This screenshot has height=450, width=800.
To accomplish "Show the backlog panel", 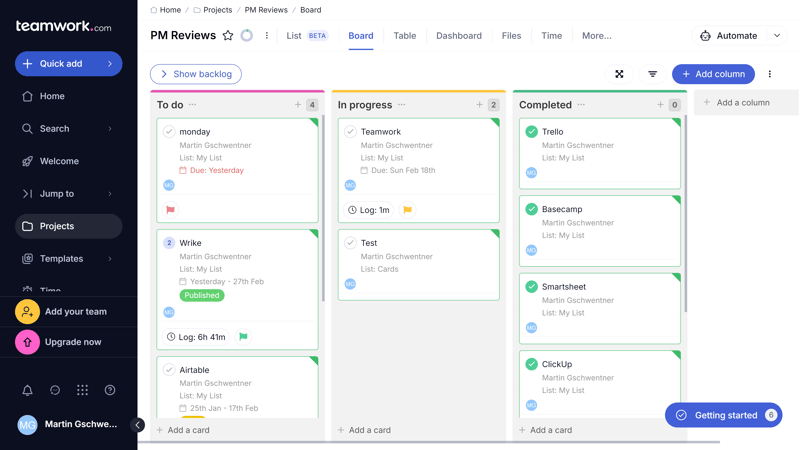I will 196,74.
